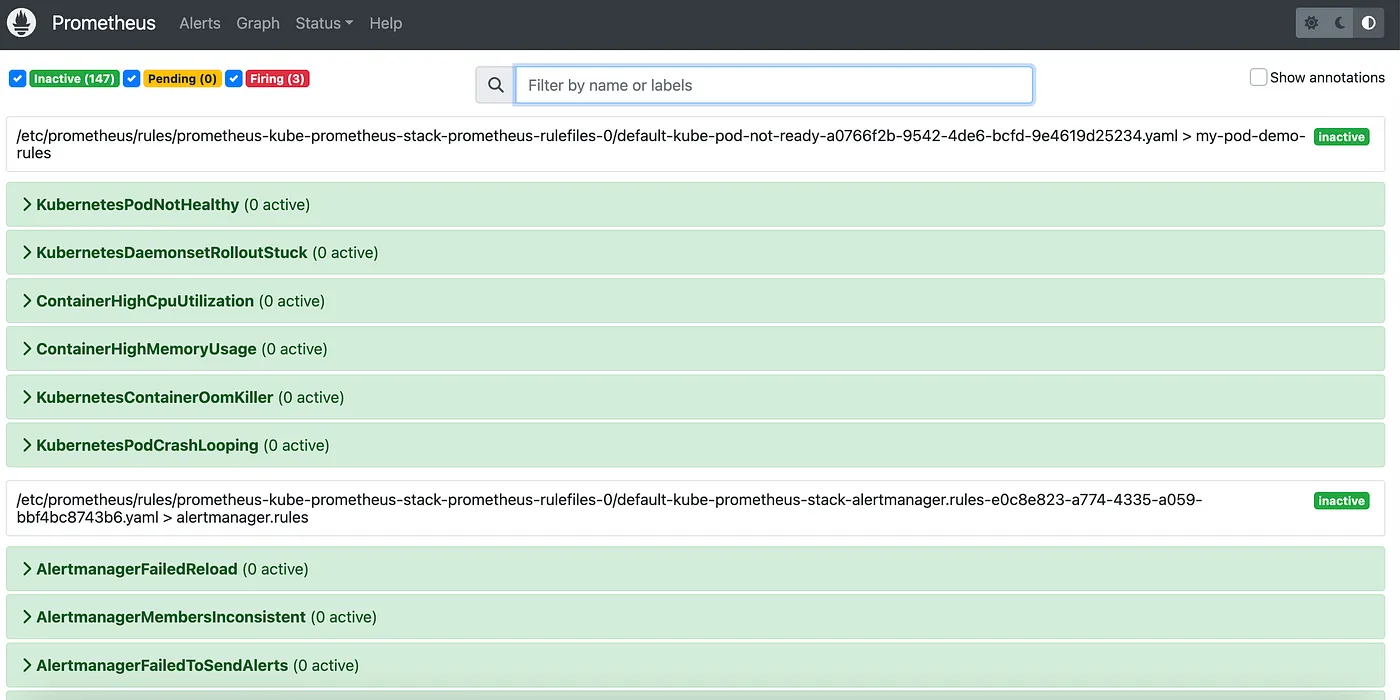Click the Firing (3) red badge
Image resolution: width=1400 pixels, height=700 pixels.
[x=278, y=78]
